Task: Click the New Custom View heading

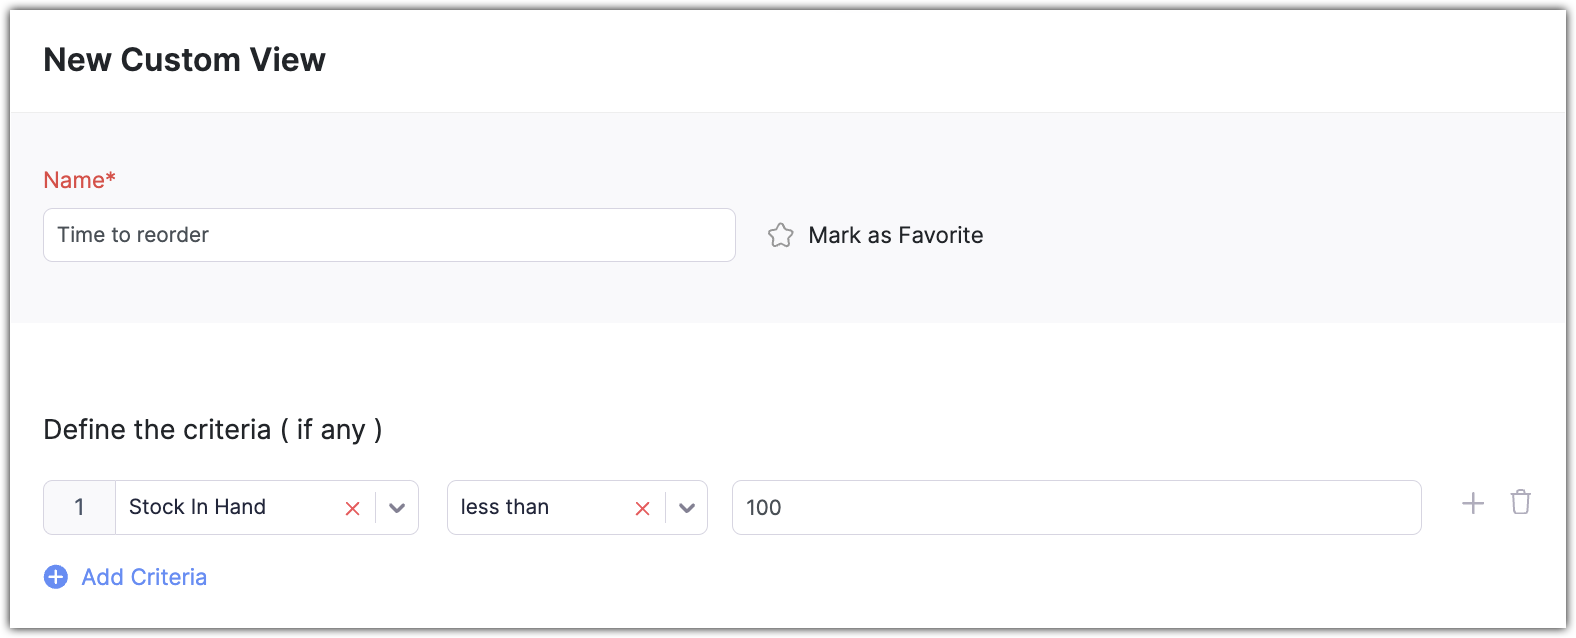Action: tap(184, 60)
